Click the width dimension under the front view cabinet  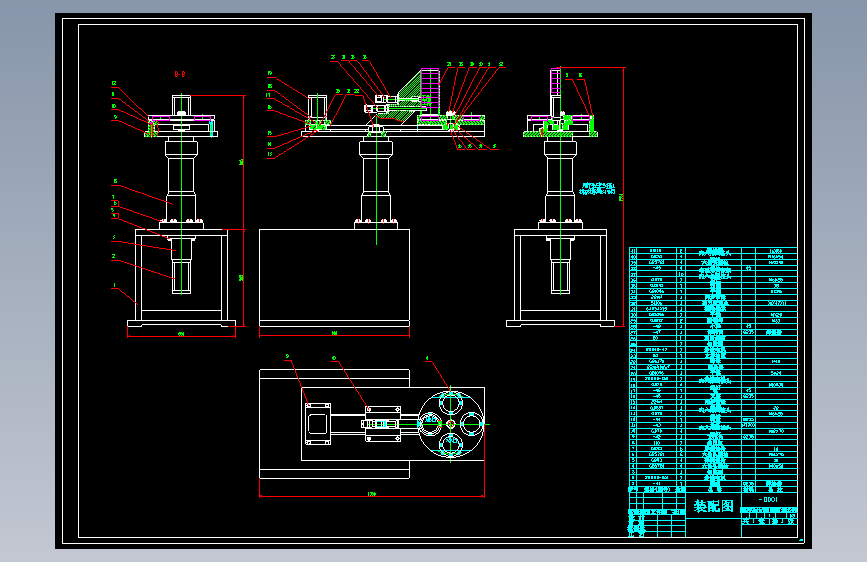tap(334, 333)
